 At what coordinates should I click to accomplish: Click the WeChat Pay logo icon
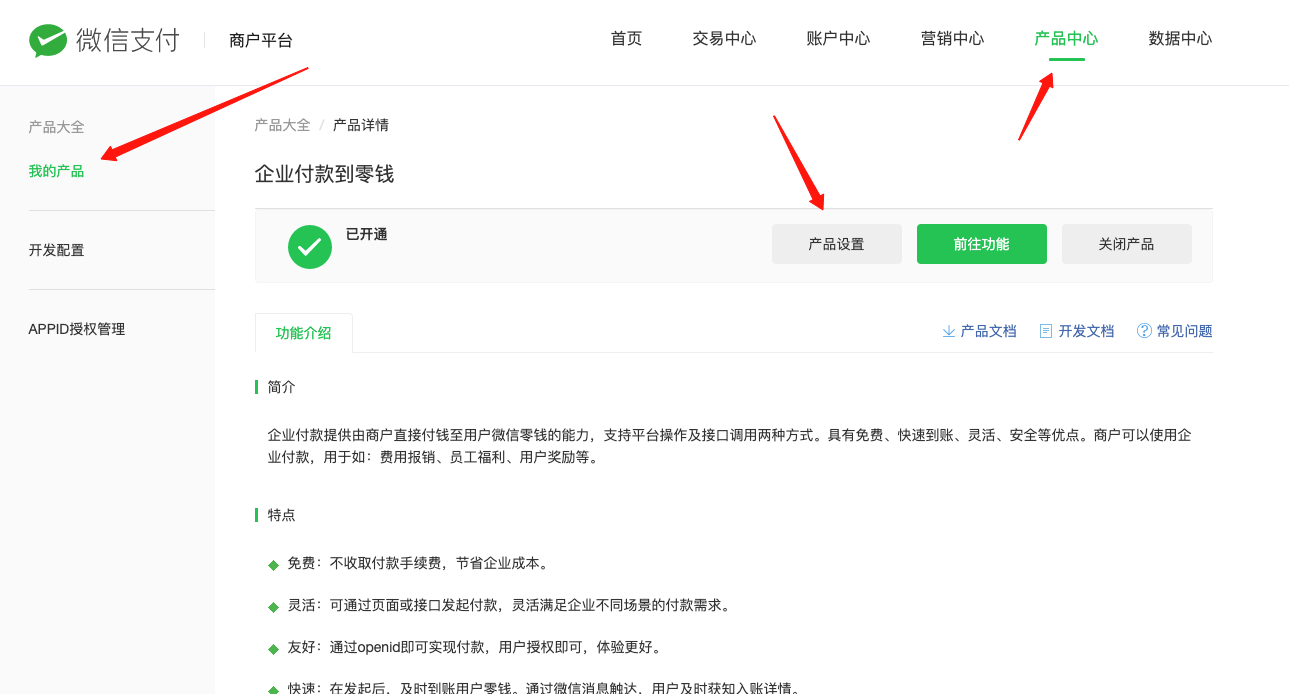coord(47,40)
